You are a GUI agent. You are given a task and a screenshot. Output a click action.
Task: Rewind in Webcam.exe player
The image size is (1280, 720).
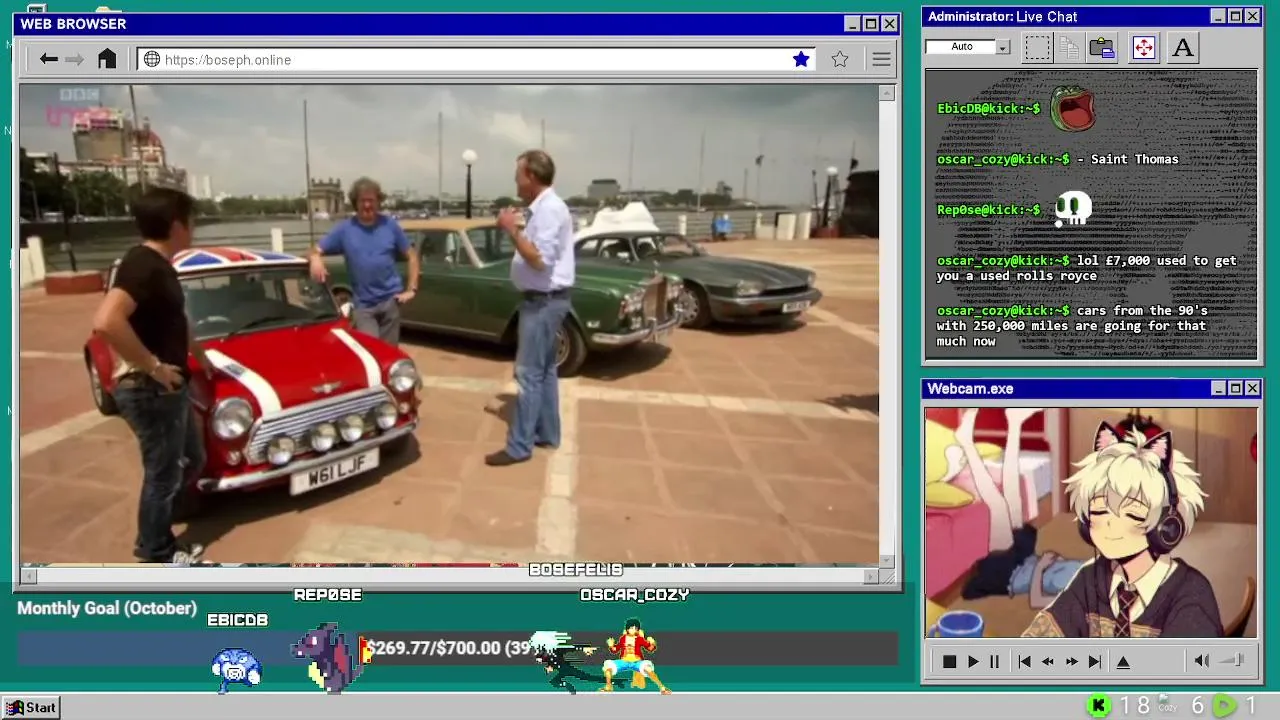coord(1047,661)
